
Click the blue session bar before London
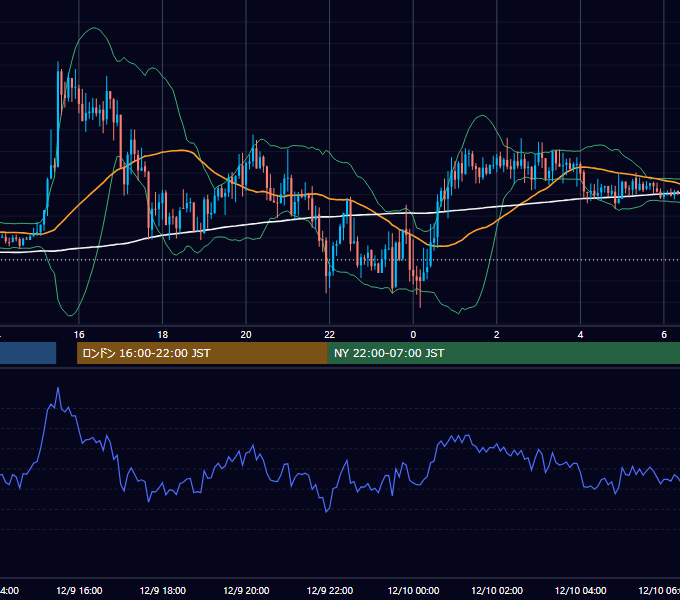[28, 353]
